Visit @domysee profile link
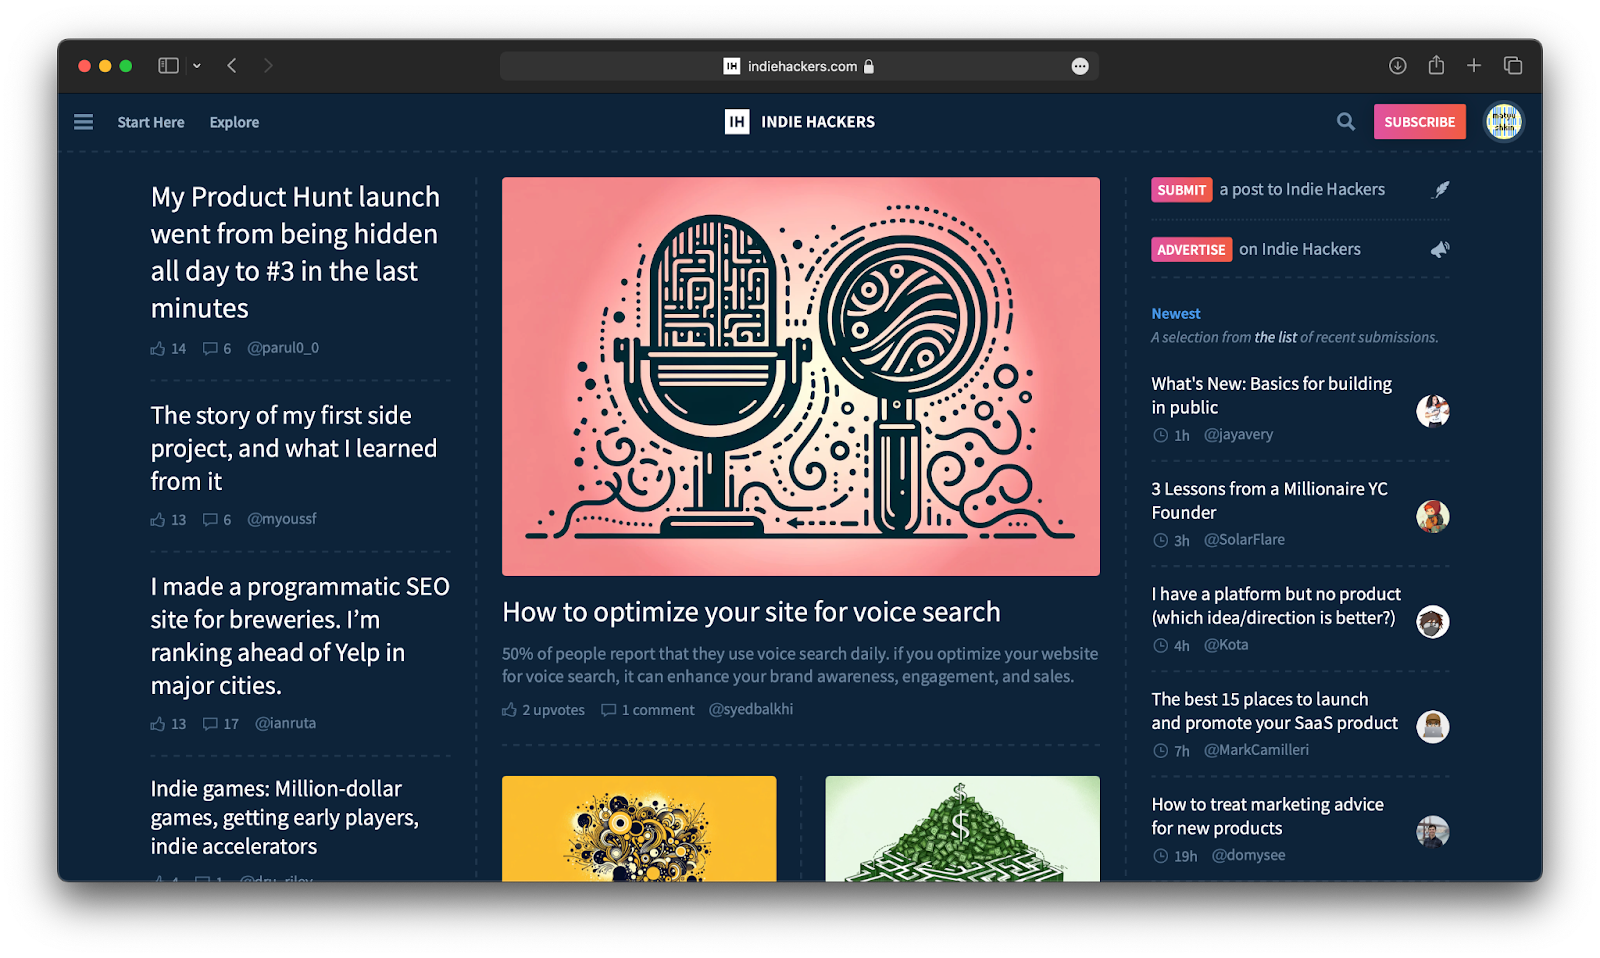 pos(1248,856)
